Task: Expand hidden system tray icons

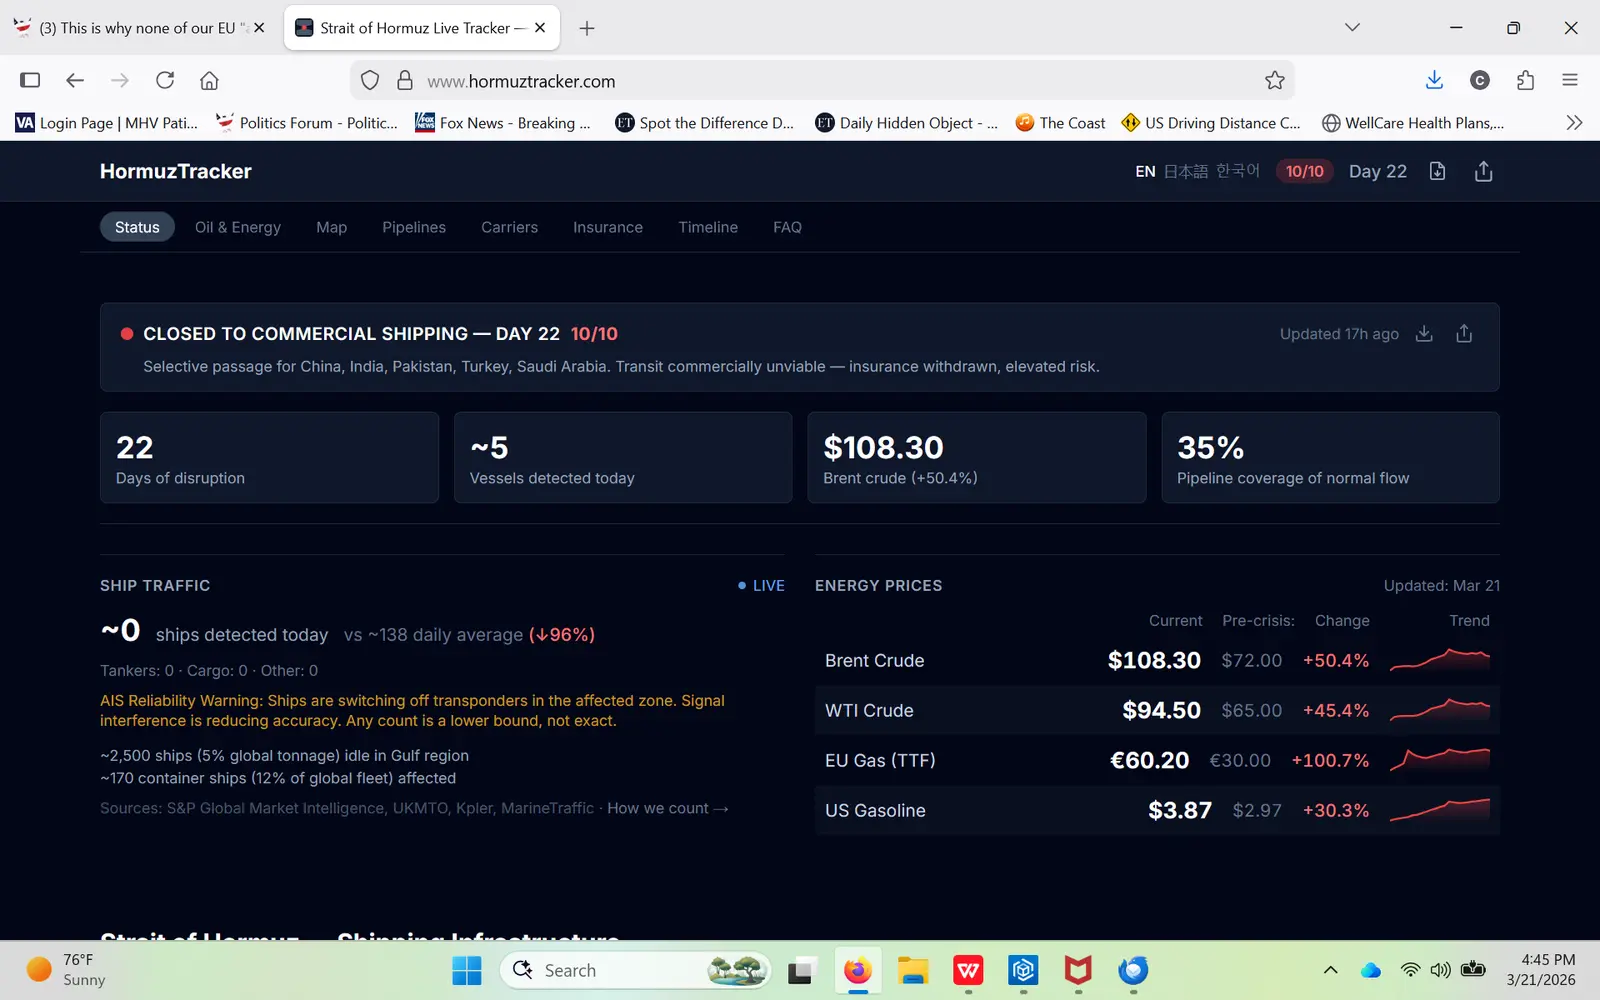Action: 1330,970
